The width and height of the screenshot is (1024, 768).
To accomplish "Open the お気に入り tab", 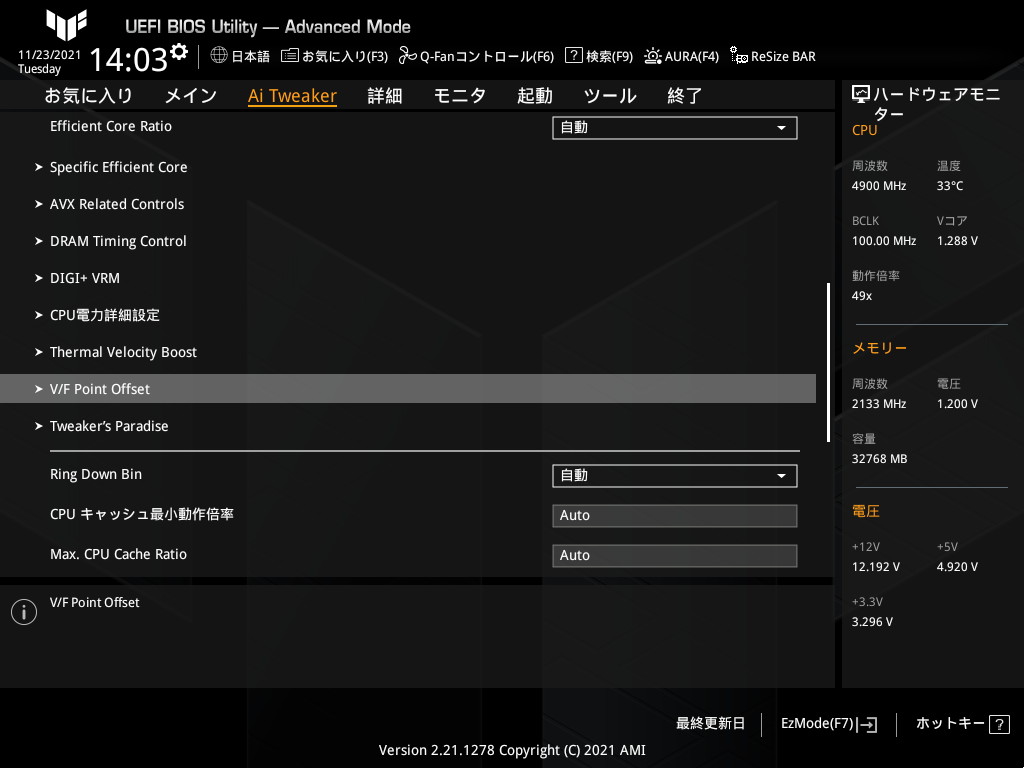I will click(x=89, y=96).
